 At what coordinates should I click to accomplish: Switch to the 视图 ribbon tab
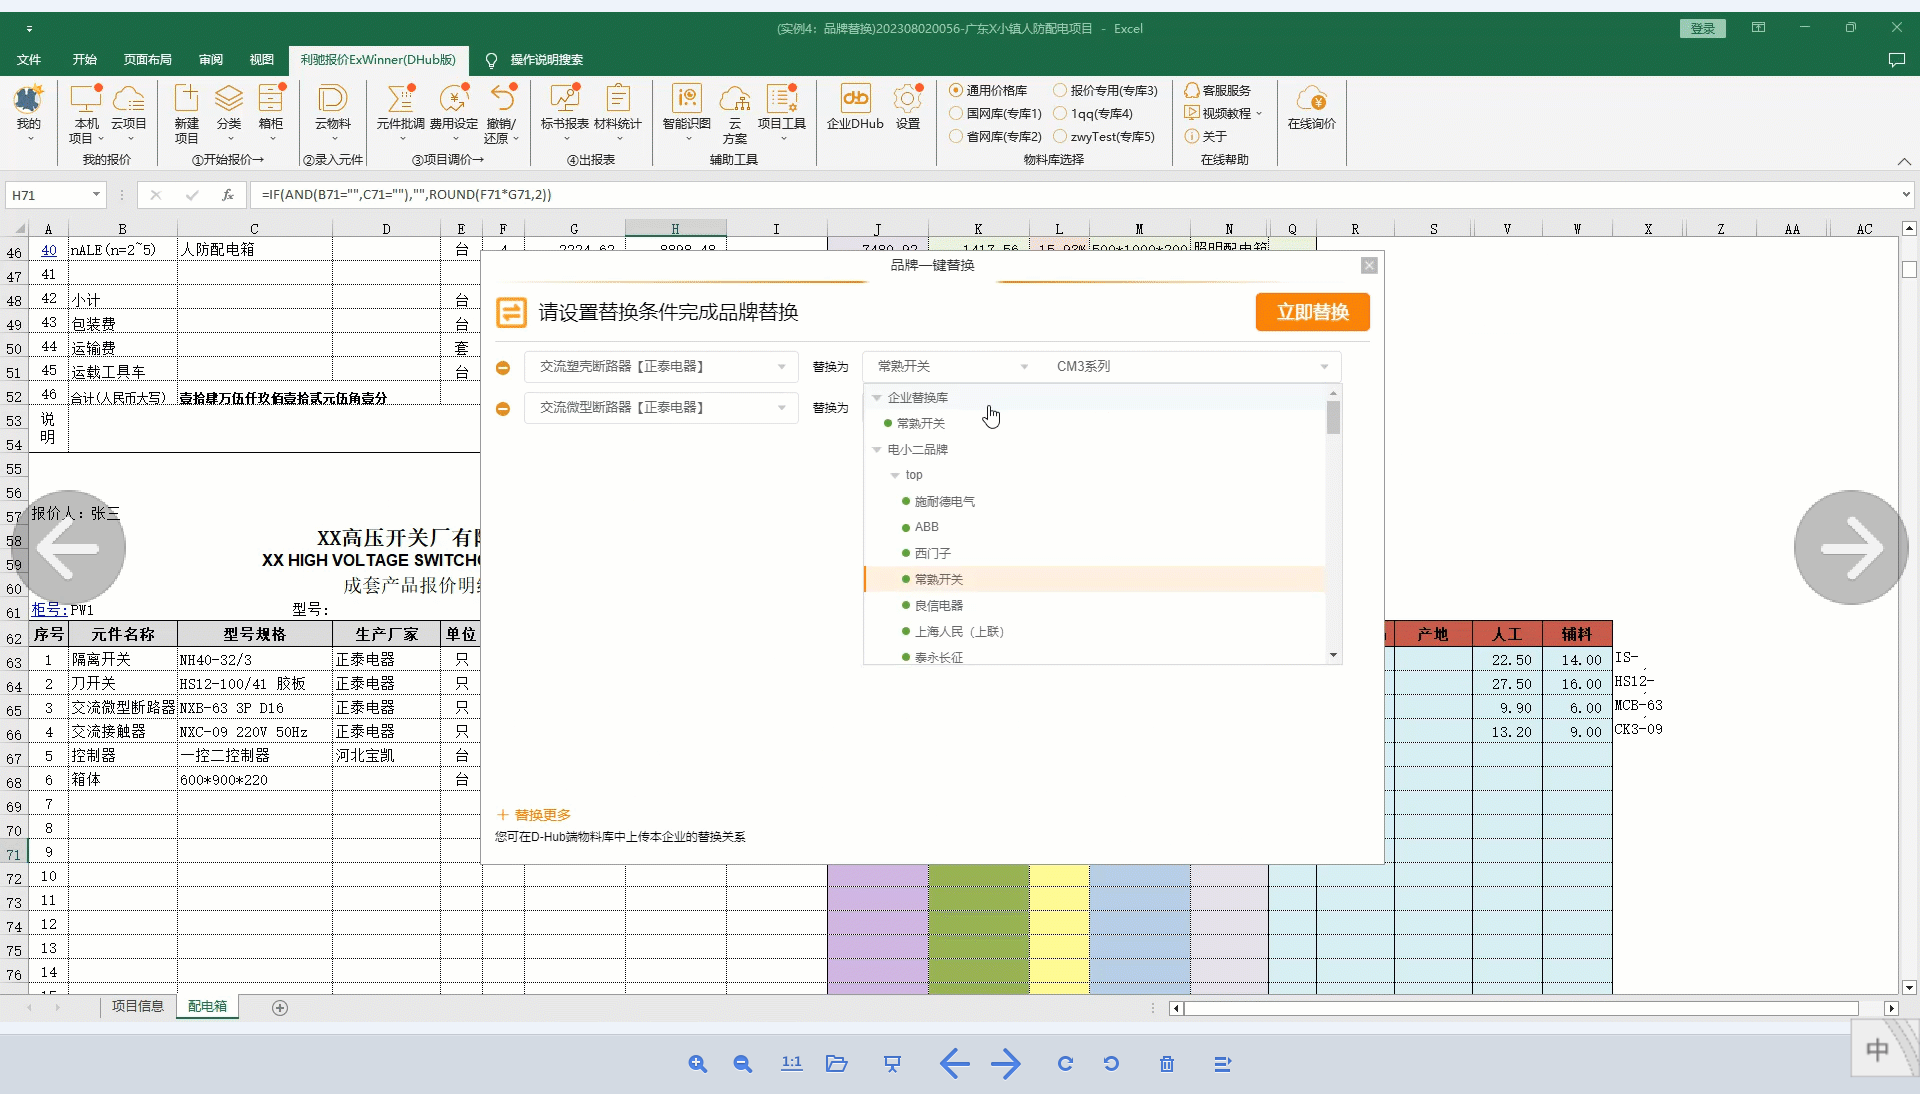coord(262,60)
